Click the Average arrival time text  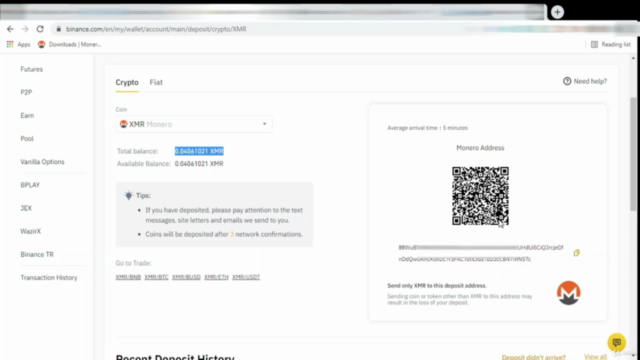point(427,128)
